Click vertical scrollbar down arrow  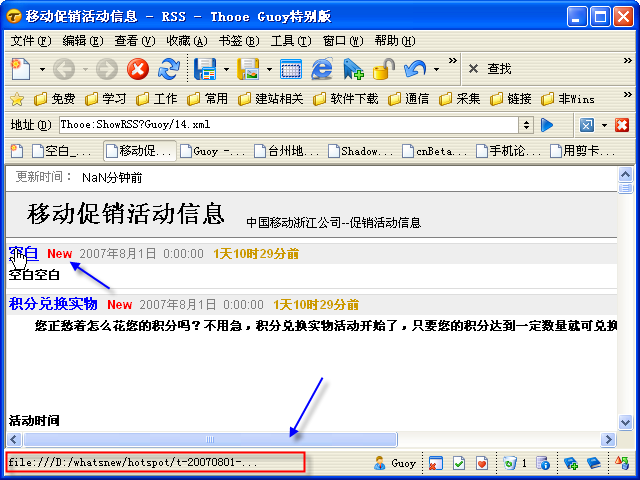click(x=625, y=422)
